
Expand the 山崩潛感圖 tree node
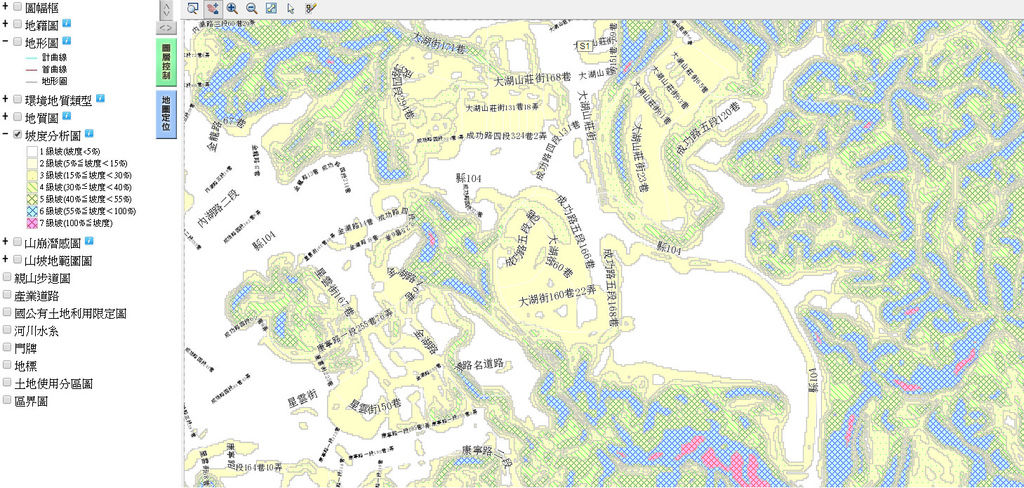point(5,242)
